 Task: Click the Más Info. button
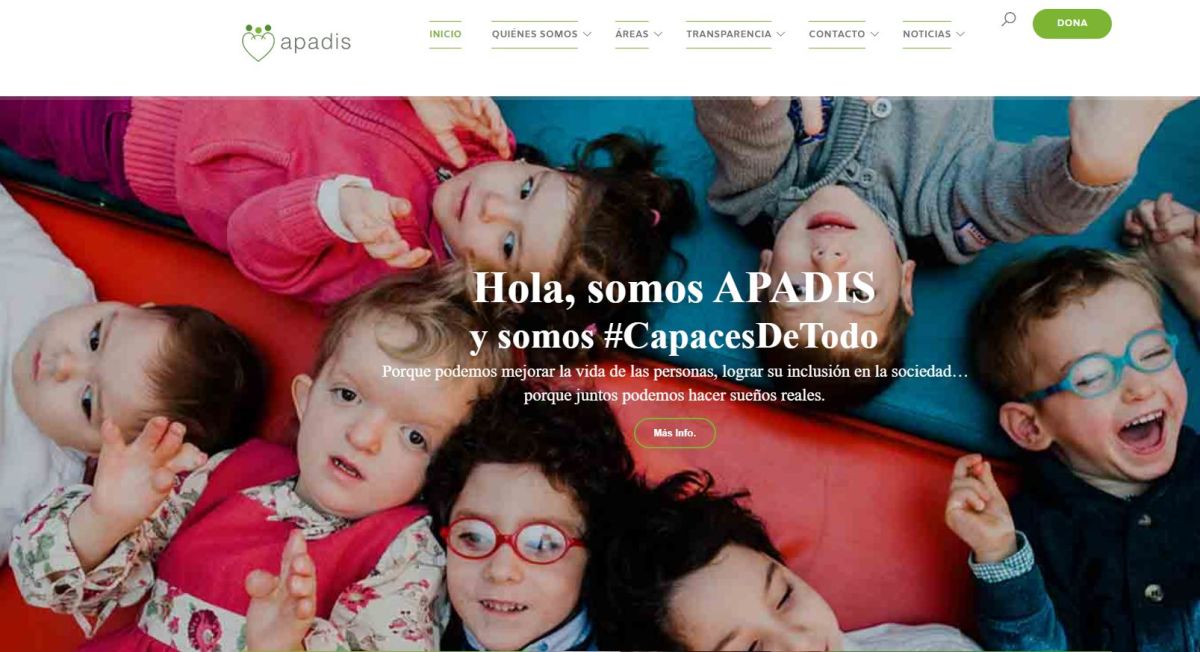click(x=675, y=433)
